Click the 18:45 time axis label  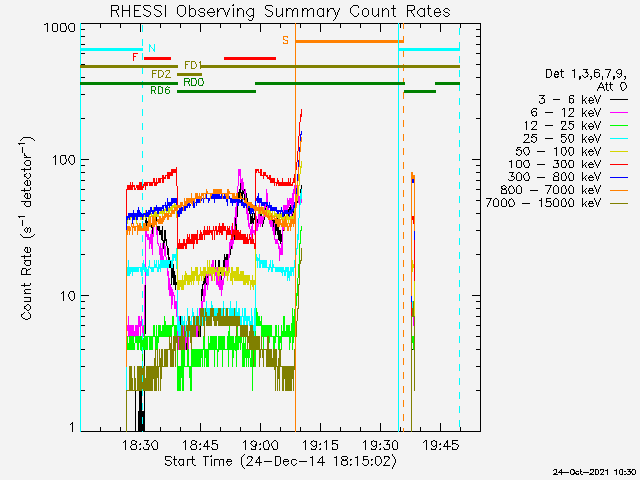[x=200, y=445]
